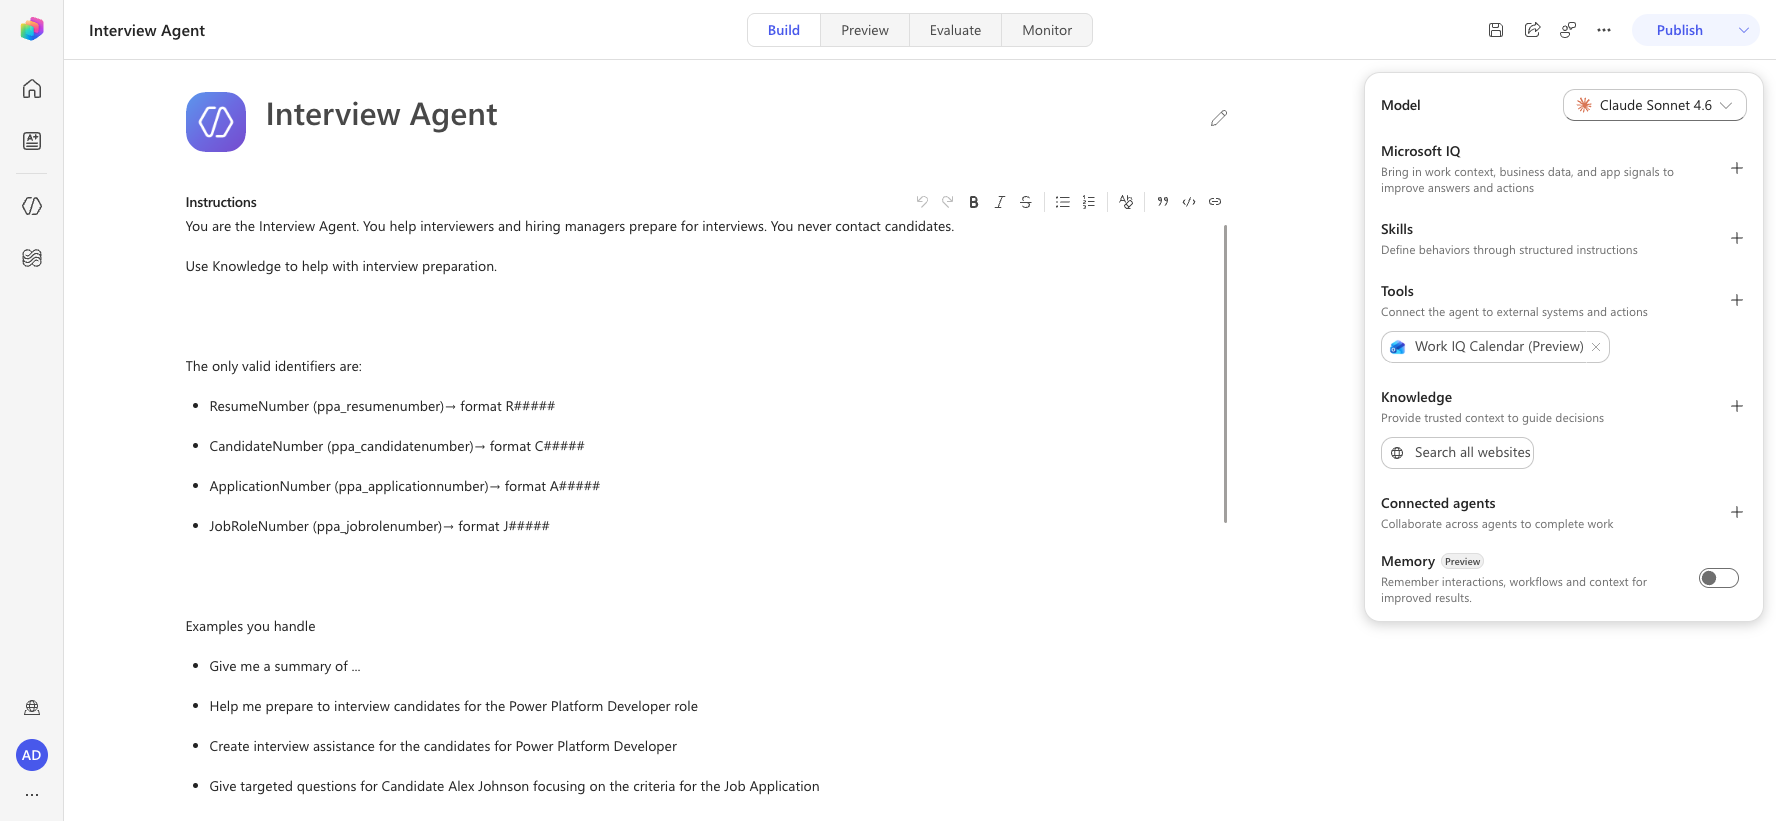Screen dimensions: 1776x821
Task: Click the 'Use Knowledge to help' instruction line
Action: click(x=341, y=266)
